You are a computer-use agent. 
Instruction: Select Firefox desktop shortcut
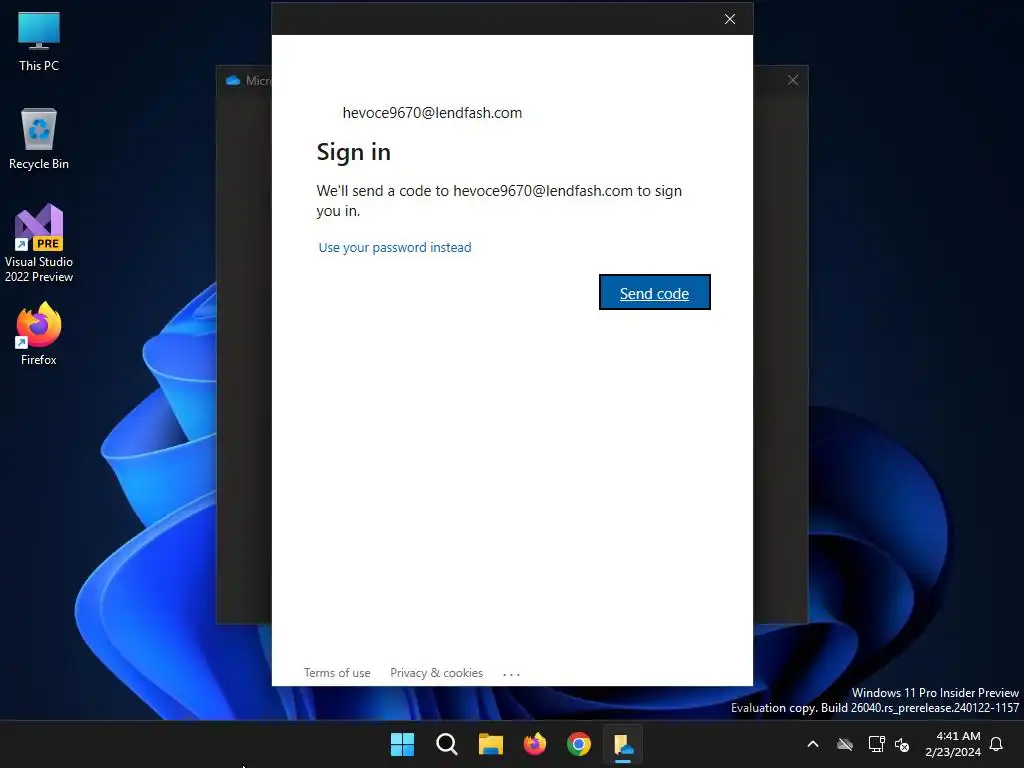click(39, 334)
